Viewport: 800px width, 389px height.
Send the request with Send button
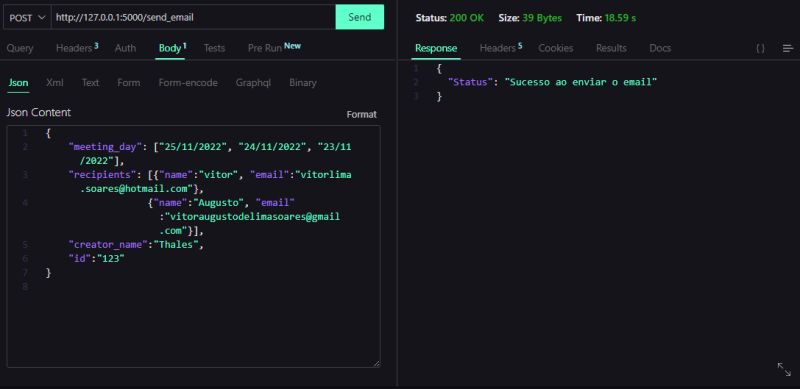360,17
